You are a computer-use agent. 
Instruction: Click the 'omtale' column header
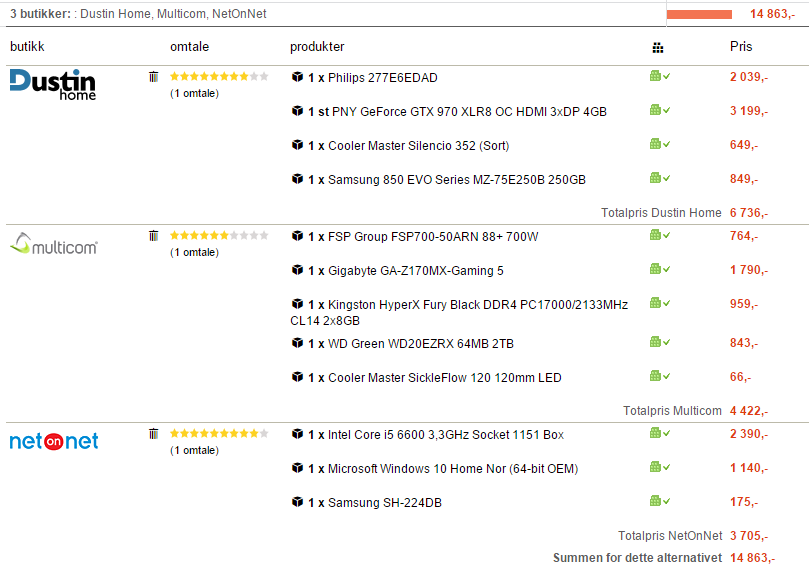tap(189, 47)
